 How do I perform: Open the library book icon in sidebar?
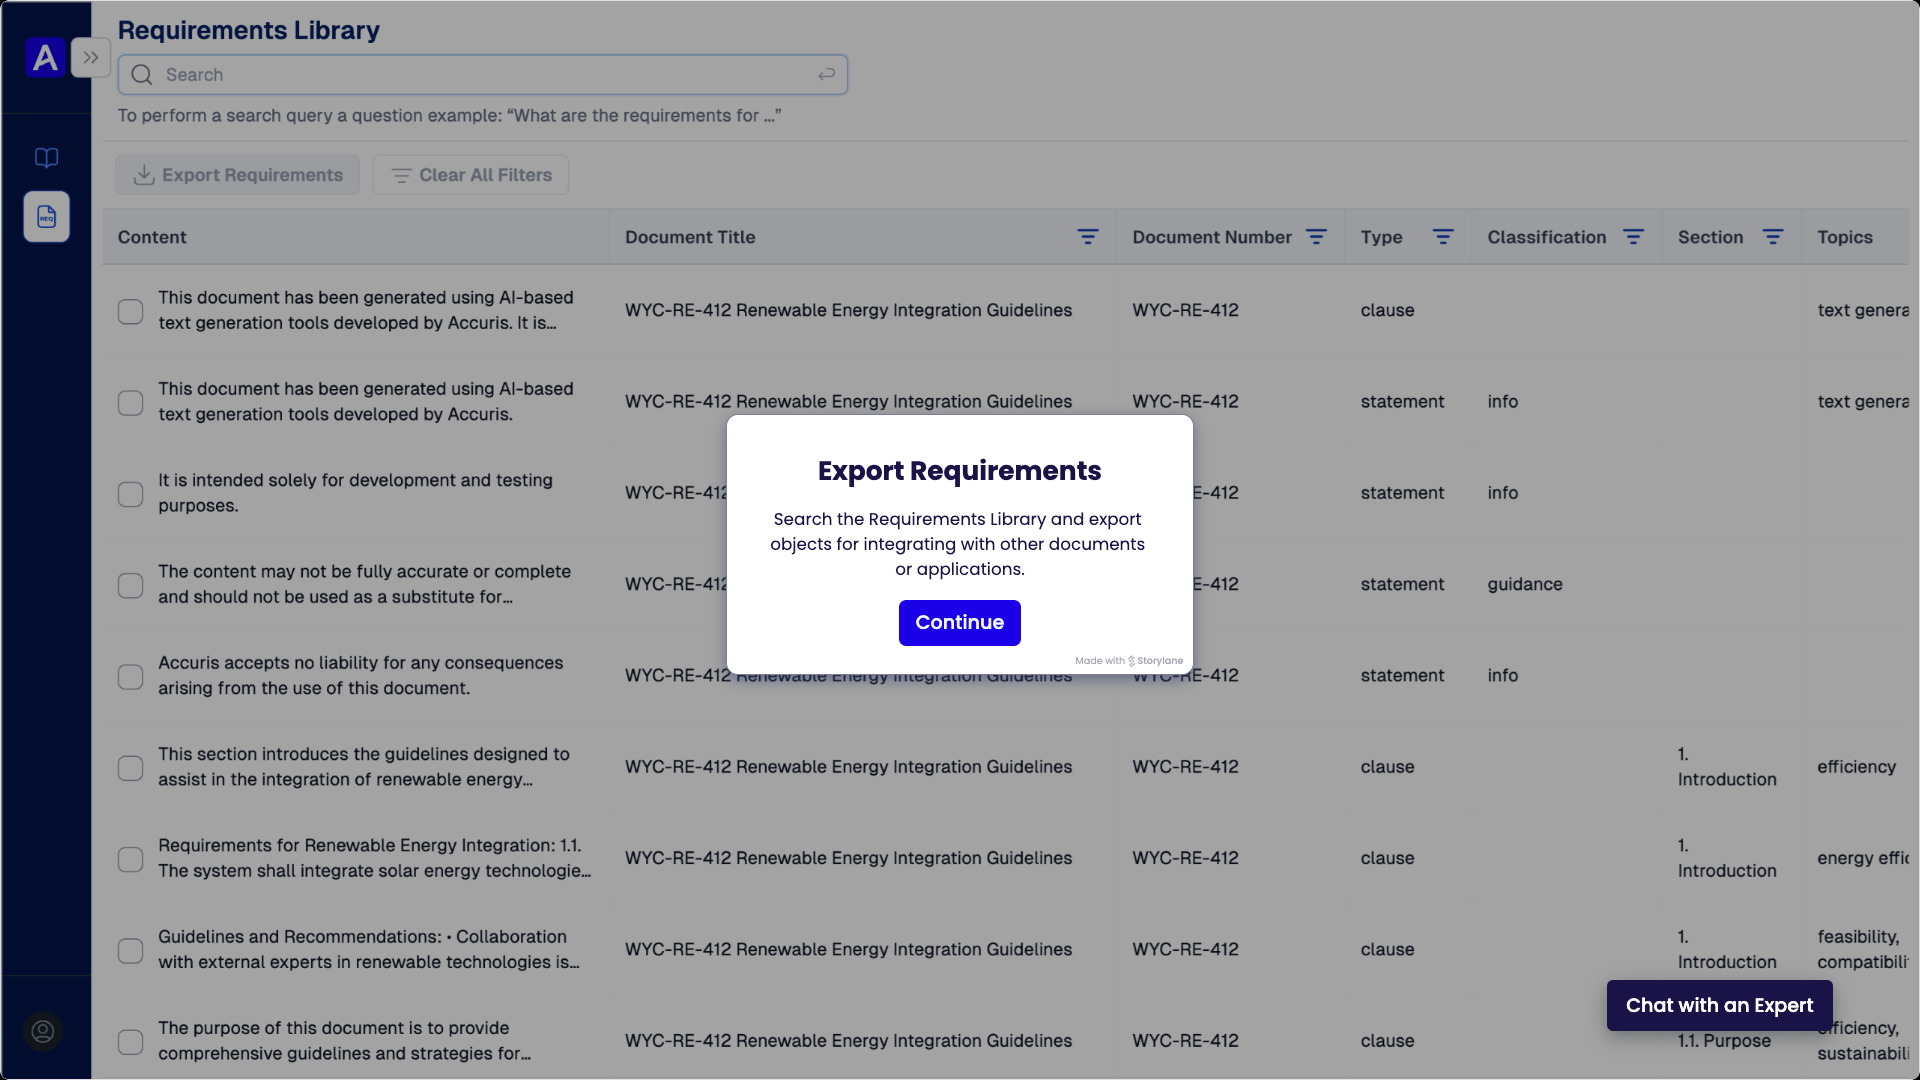46,158
